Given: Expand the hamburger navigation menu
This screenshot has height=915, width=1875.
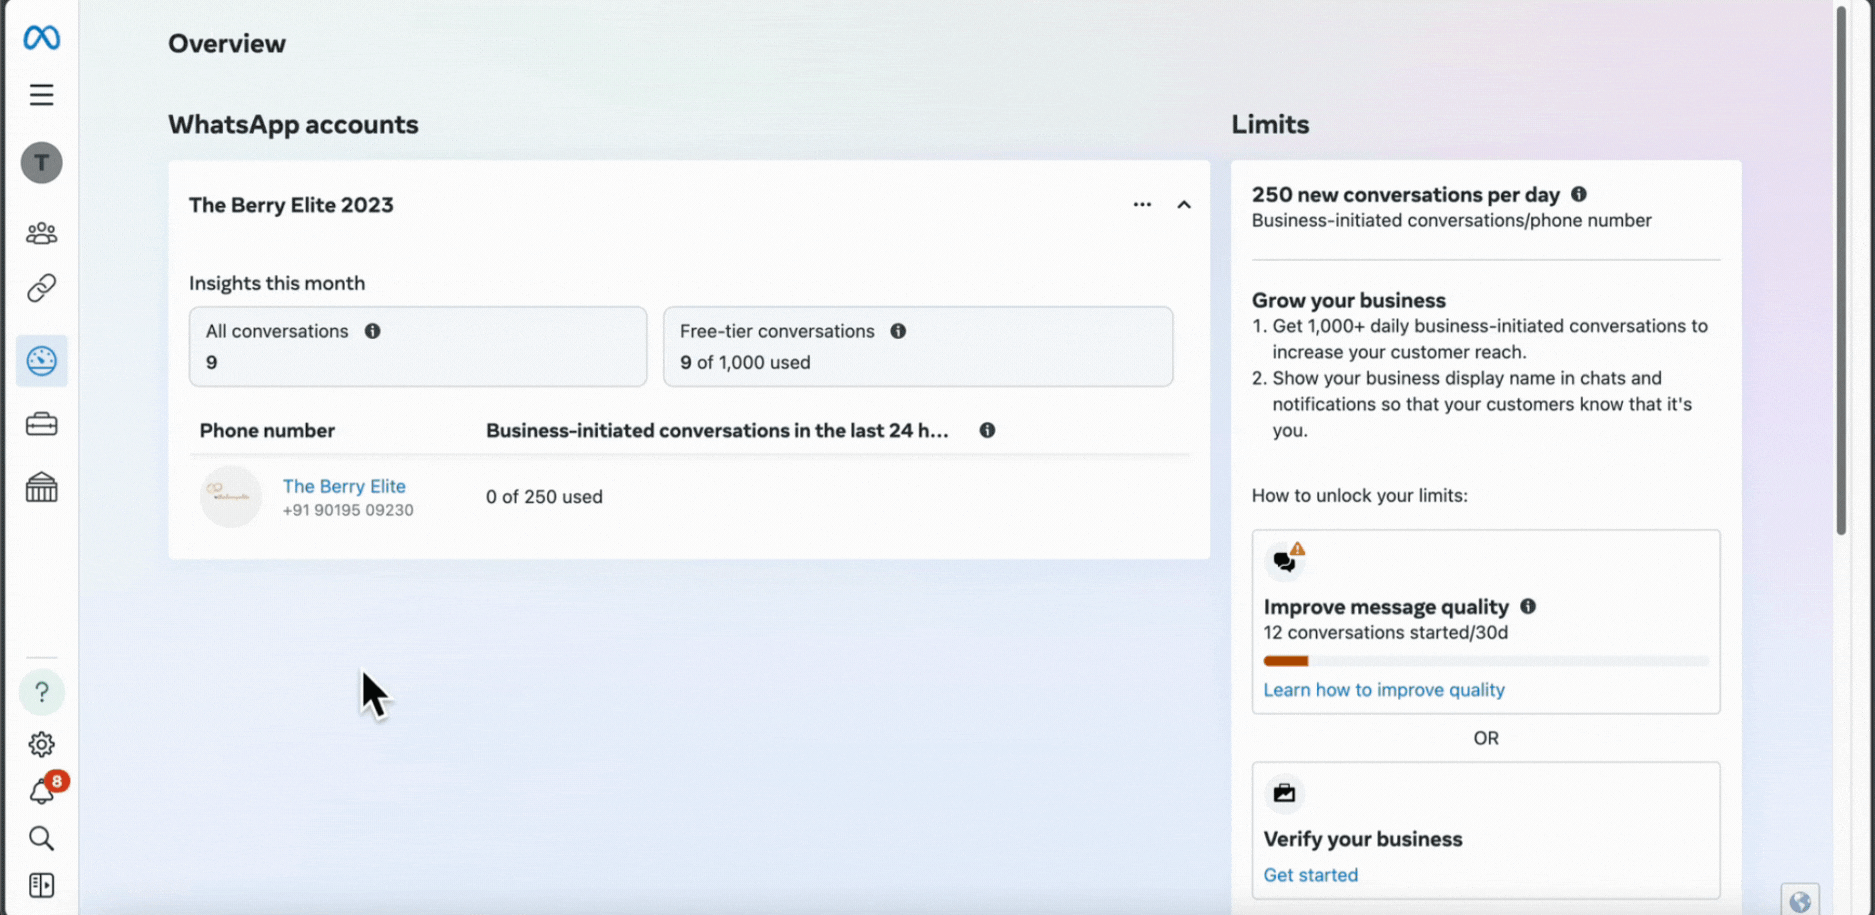Looking at the screenshot, I should pyautogui.click(x=41, y=95).
